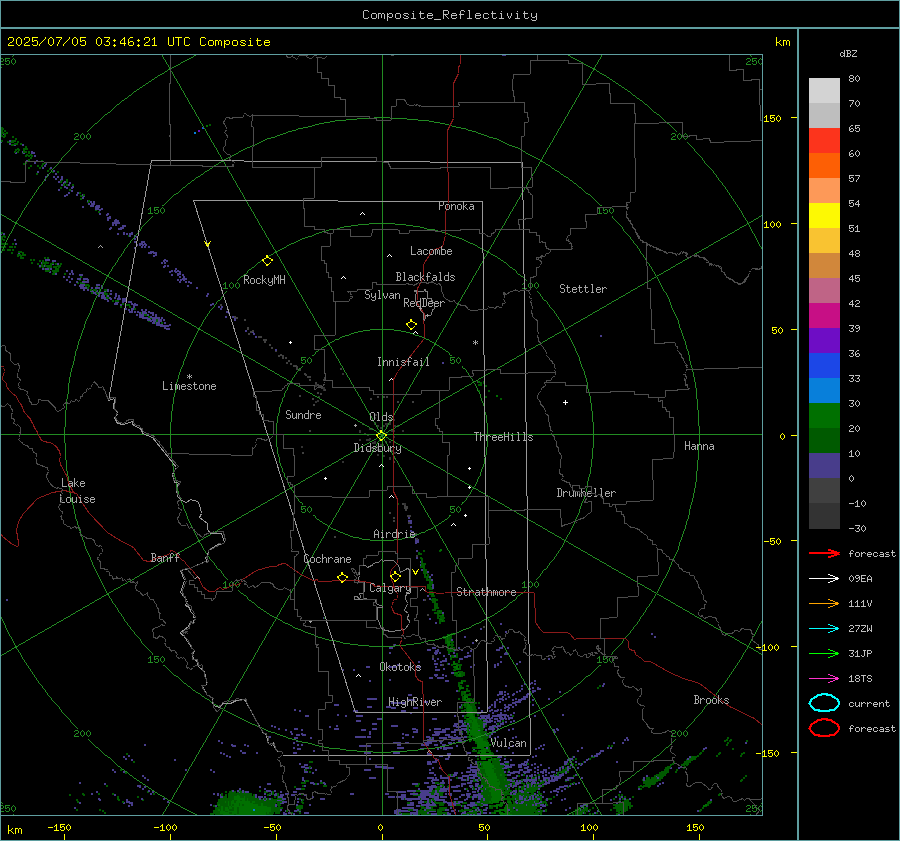
Task: Click the green 31JP arrow in legend
Action: point(824,653)
